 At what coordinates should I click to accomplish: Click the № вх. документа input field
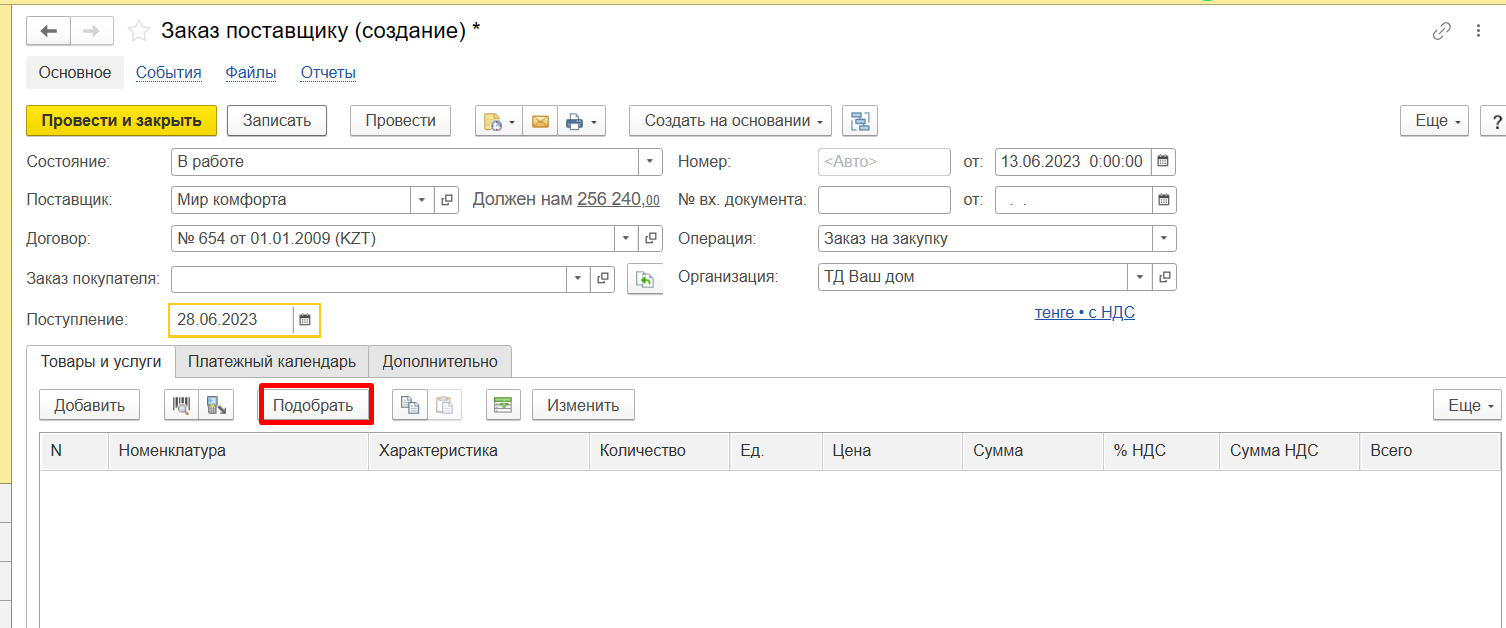click(x=884, y=200)
